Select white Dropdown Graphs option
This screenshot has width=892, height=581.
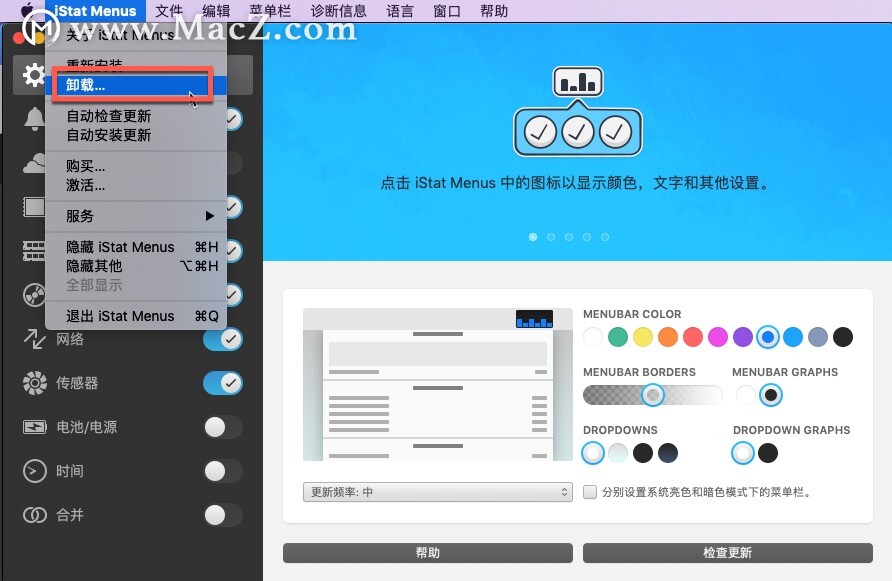(742, 453)
